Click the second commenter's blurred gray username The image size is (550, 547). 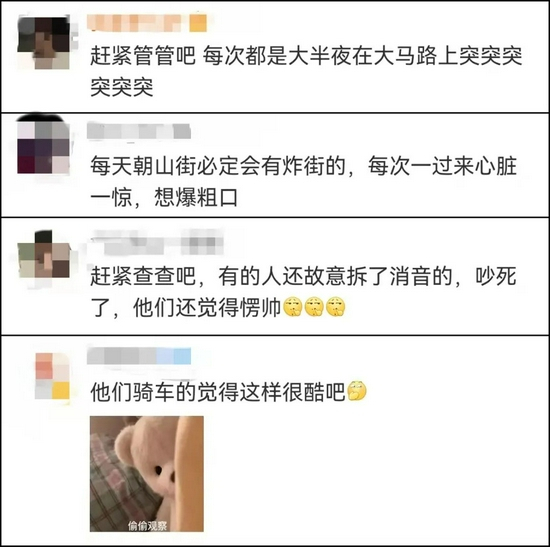pyautogui.click(x=139, y=131)
